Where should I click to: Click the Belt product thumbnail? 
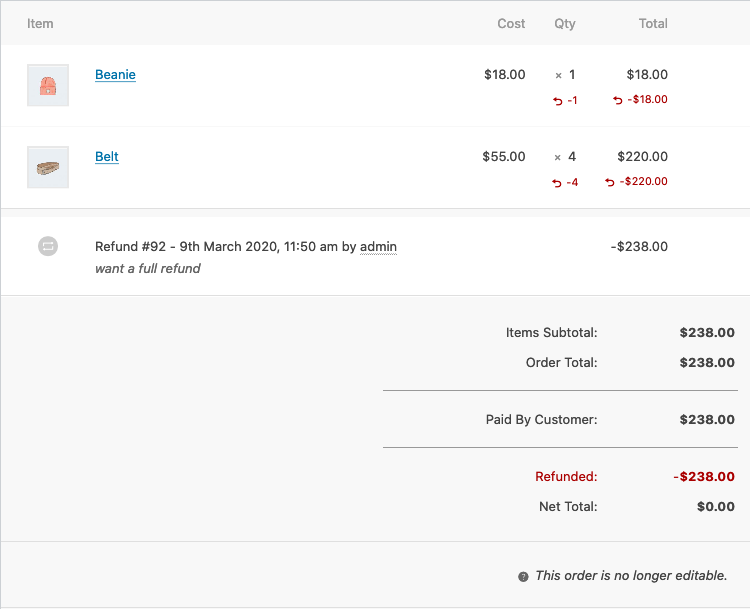coord(48,168)
